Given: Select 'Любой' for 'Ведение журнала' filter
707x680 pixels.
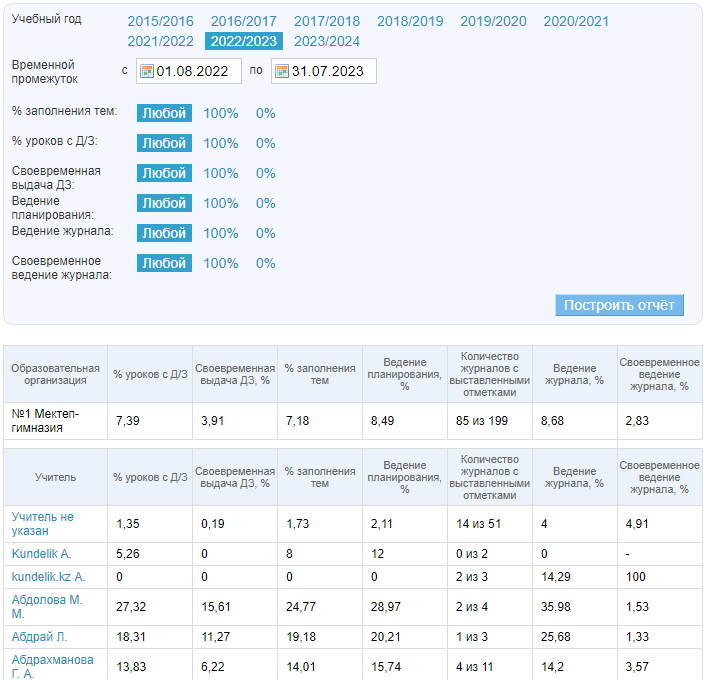Looking at the screenshot, I should (164, 233).
